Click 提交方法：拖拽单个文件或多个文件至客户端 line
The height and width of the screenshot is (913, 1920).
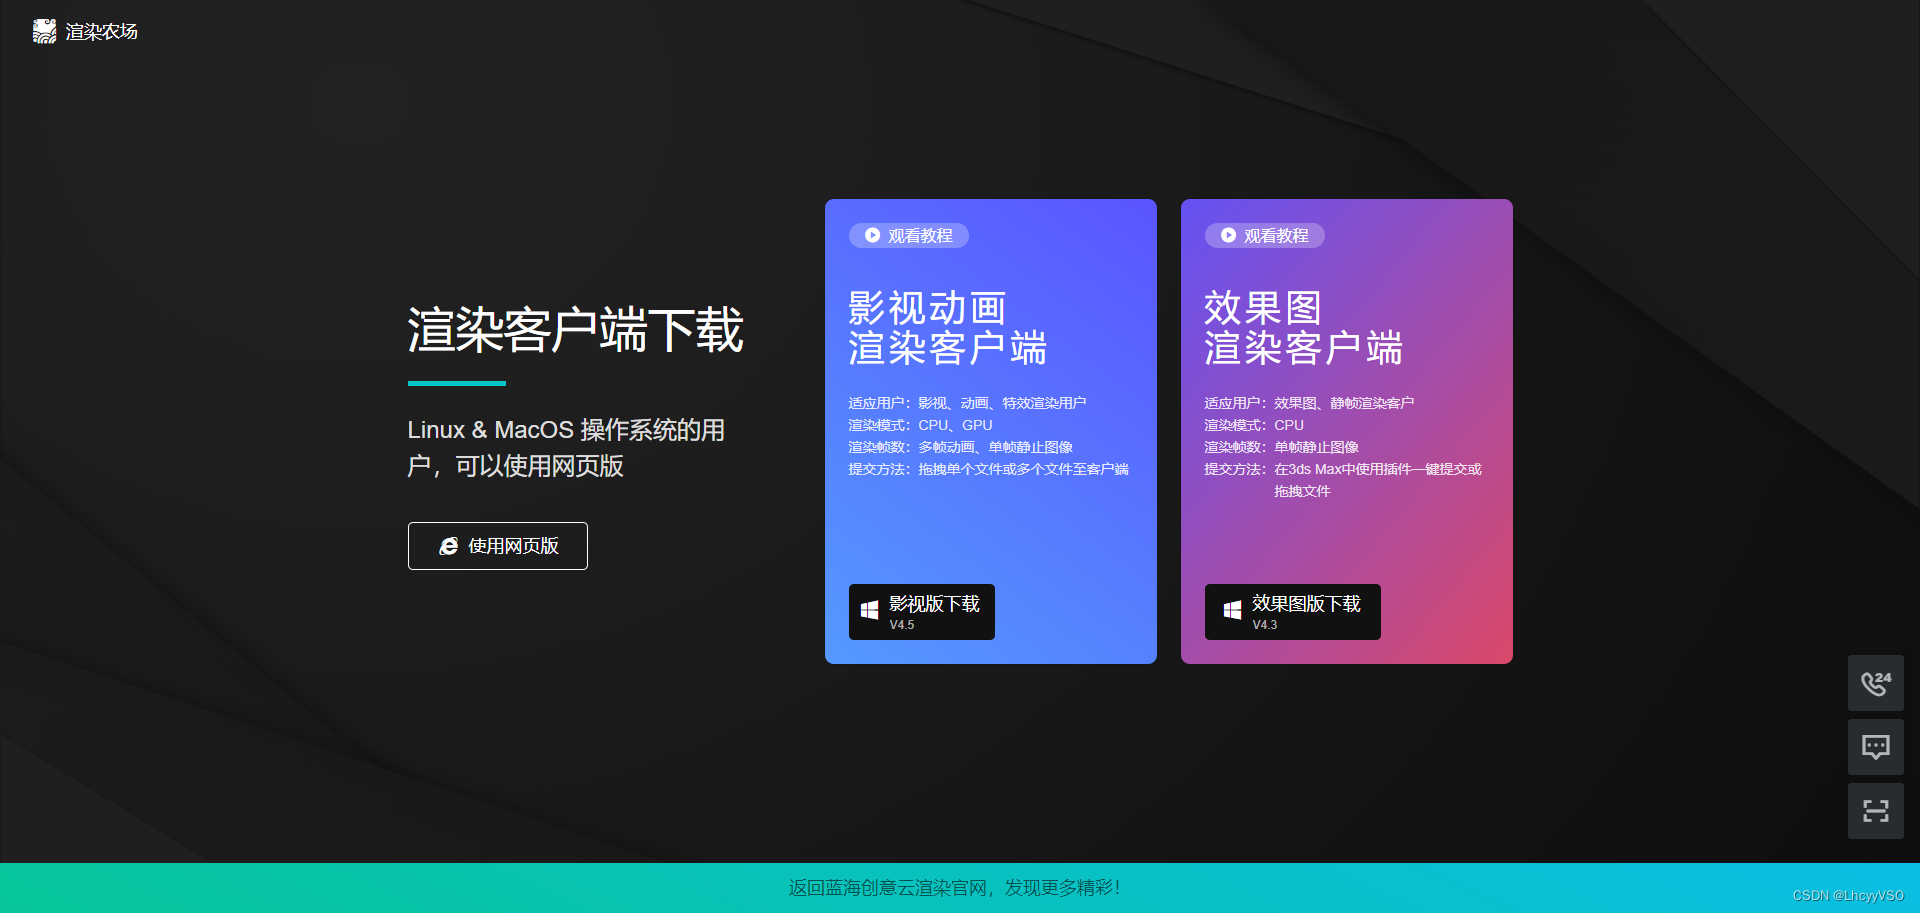(988, 469)
